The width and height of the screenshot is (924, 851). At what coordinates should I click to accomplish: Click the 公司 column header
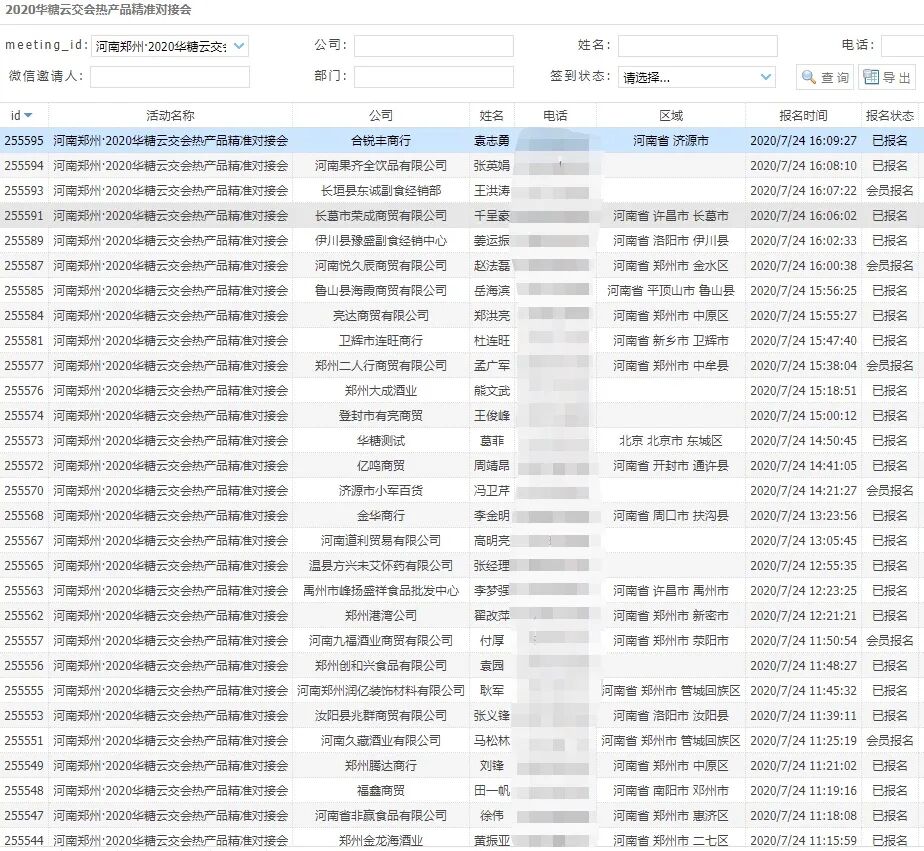click(381, 116)
